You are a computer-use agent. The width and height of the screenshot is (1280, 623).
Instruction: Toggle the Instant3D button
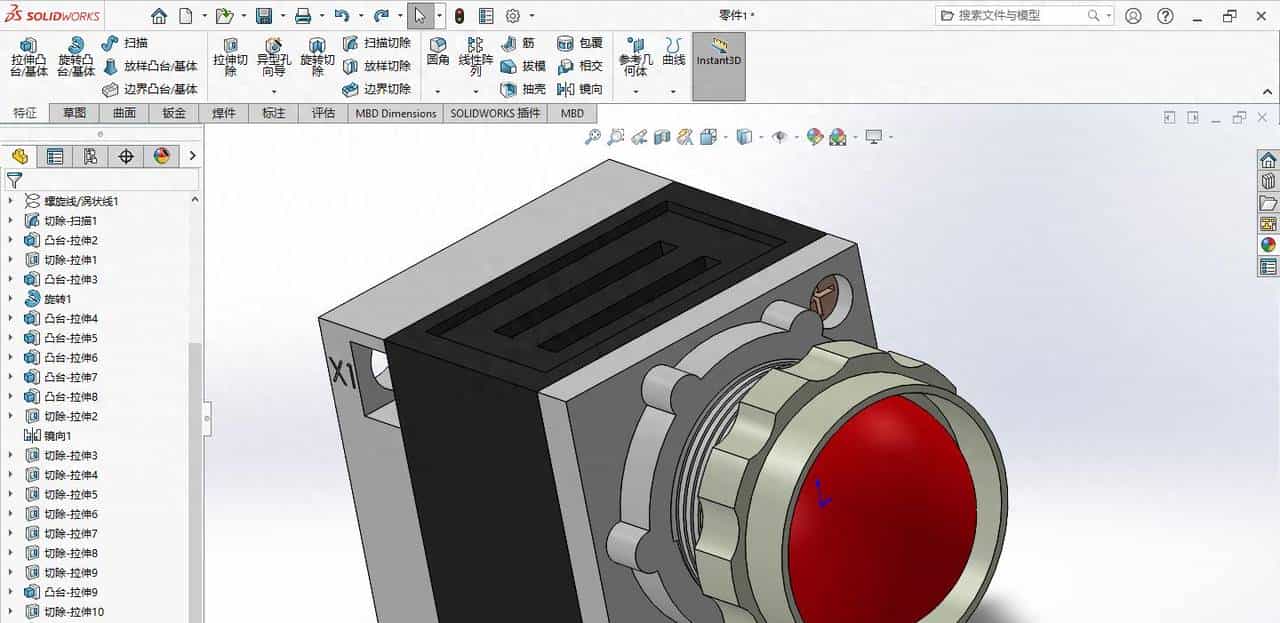click(718, 53)
